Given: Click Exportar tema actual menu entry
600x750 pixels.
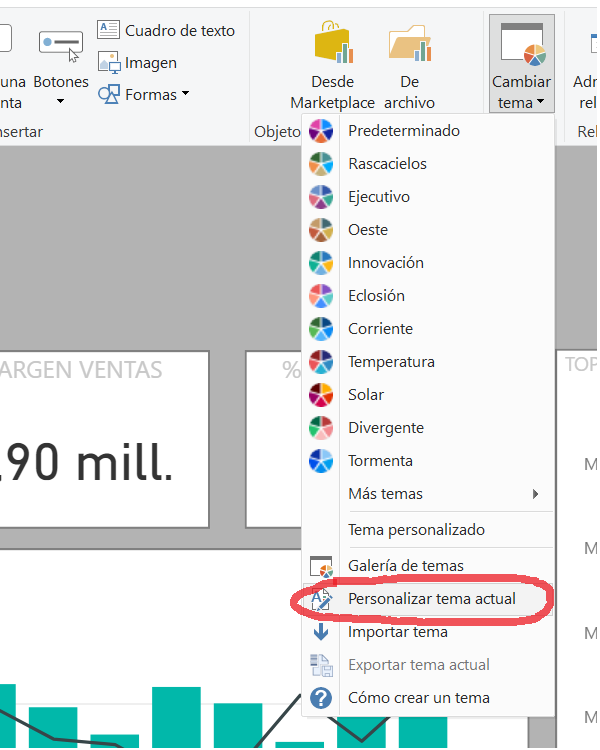Looking at the screenshot, I should click(428, 665).
